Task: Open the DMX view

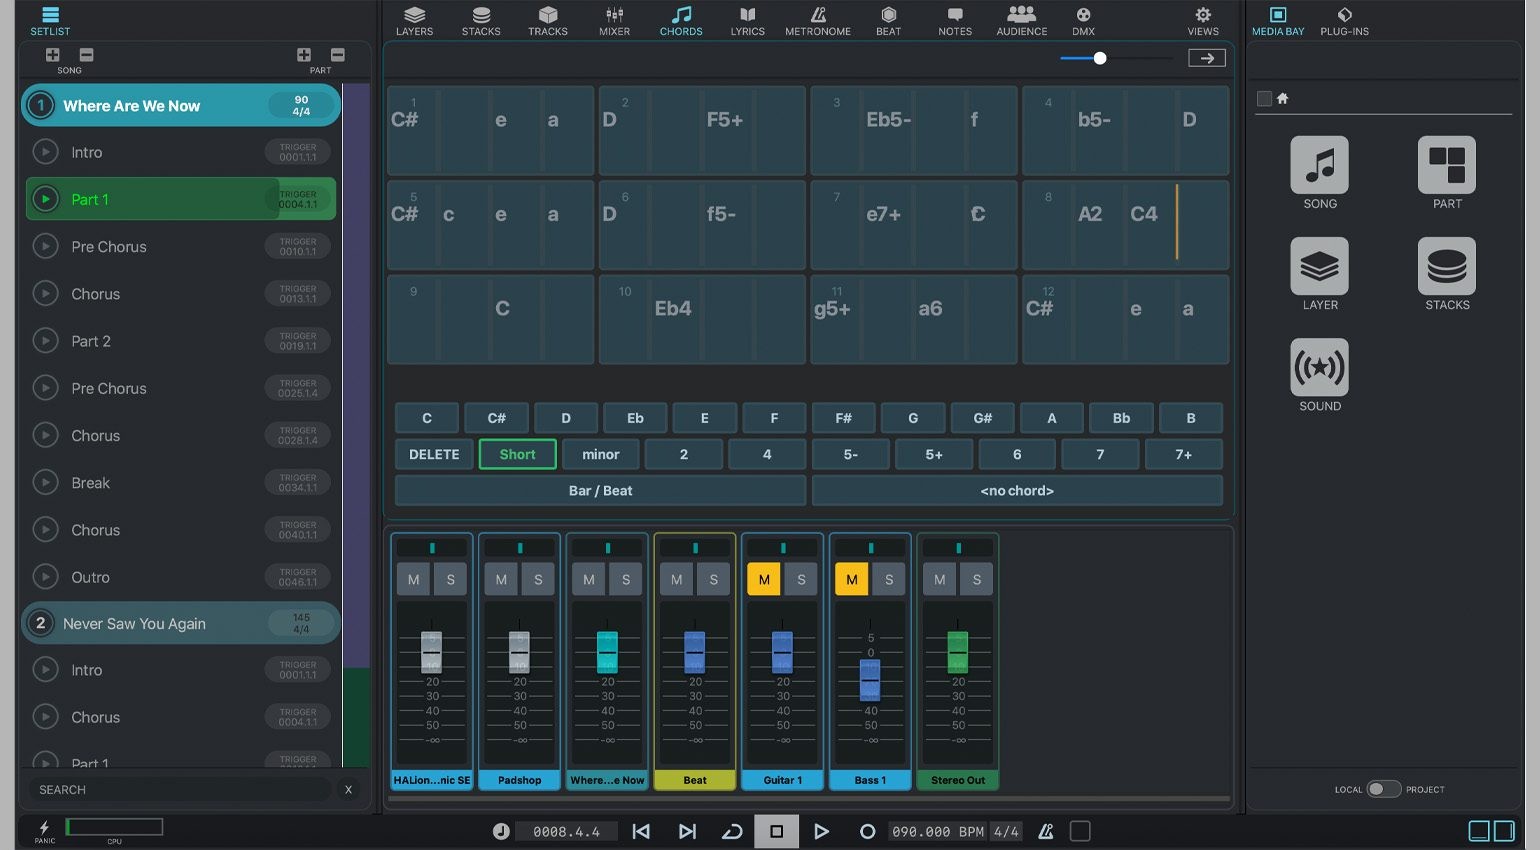Action: pos(1083,20)
